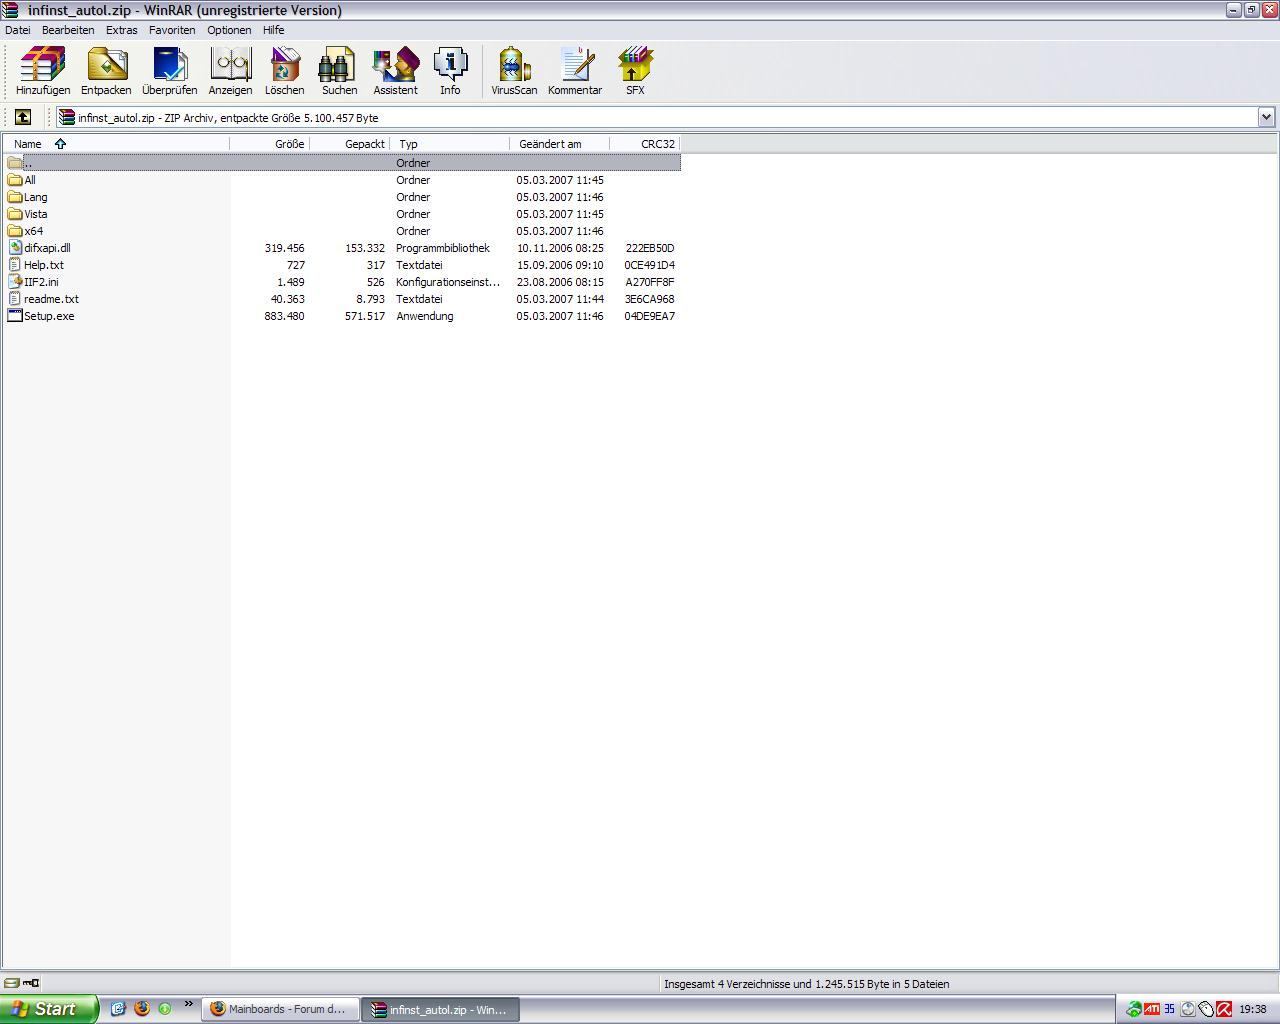Image resolution: width=1280 pixels, height=1024 pixels.
Task: Click the key password icon in status bar
Action: point(30,983)
